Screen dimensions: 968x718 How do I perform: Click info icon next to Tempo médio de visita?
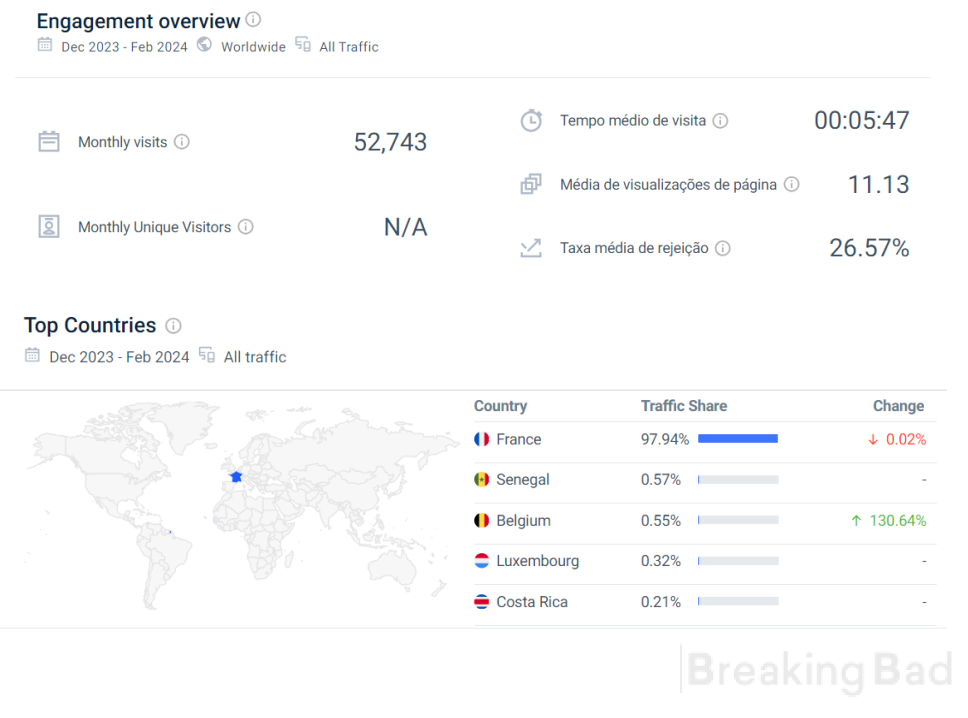[720, 121]
